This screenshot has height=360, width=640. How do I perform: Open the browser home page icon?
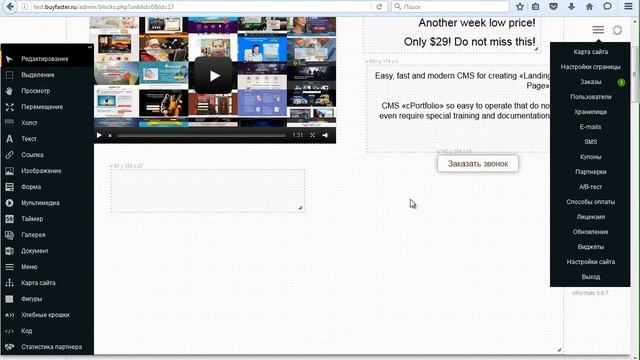pyautogui.click(x=589, y=7)
